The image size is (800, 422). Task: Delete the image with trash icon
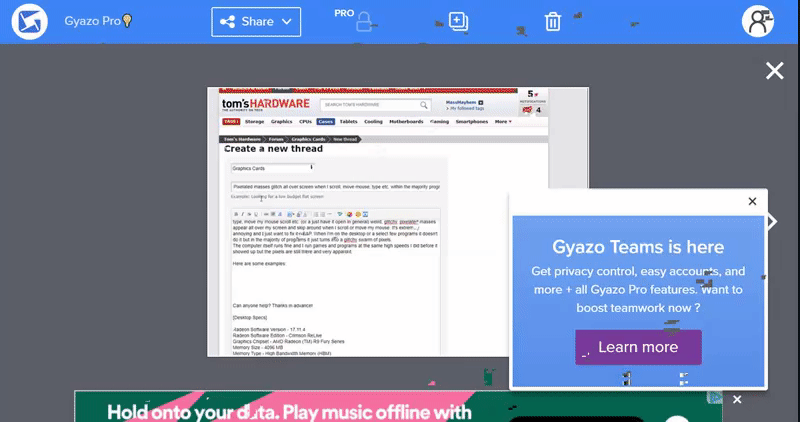pyautogui.click(x=553, y=22)
